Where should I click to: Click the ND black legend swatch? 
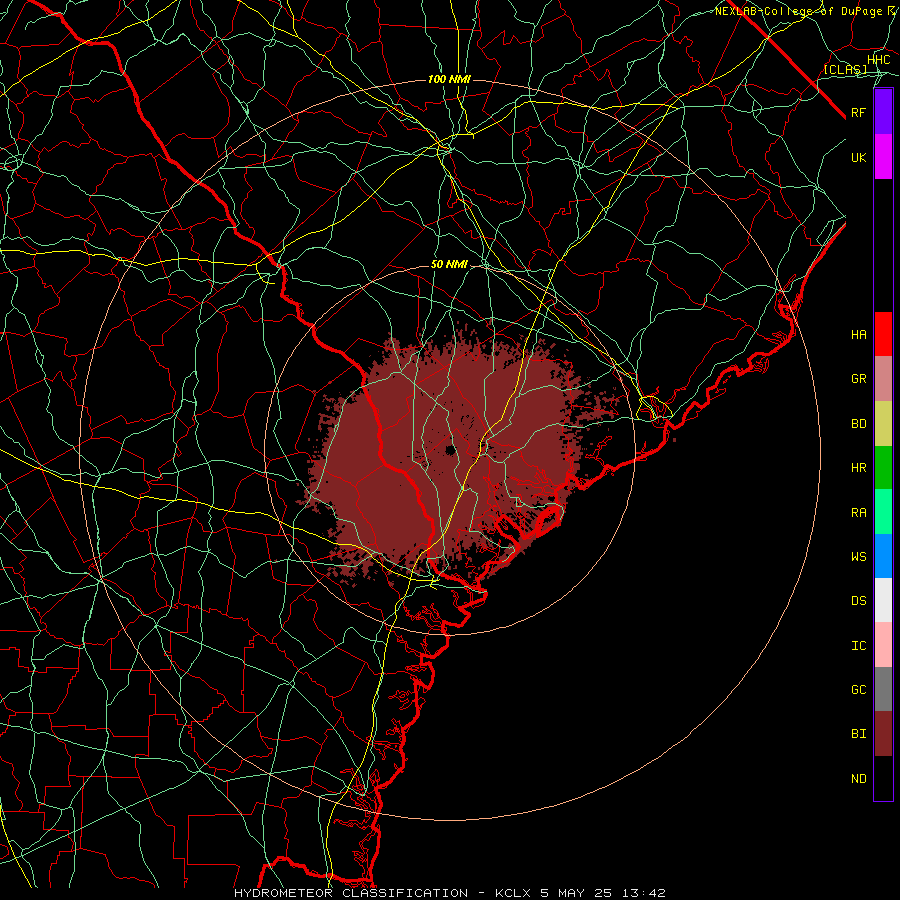pos(883,778)
